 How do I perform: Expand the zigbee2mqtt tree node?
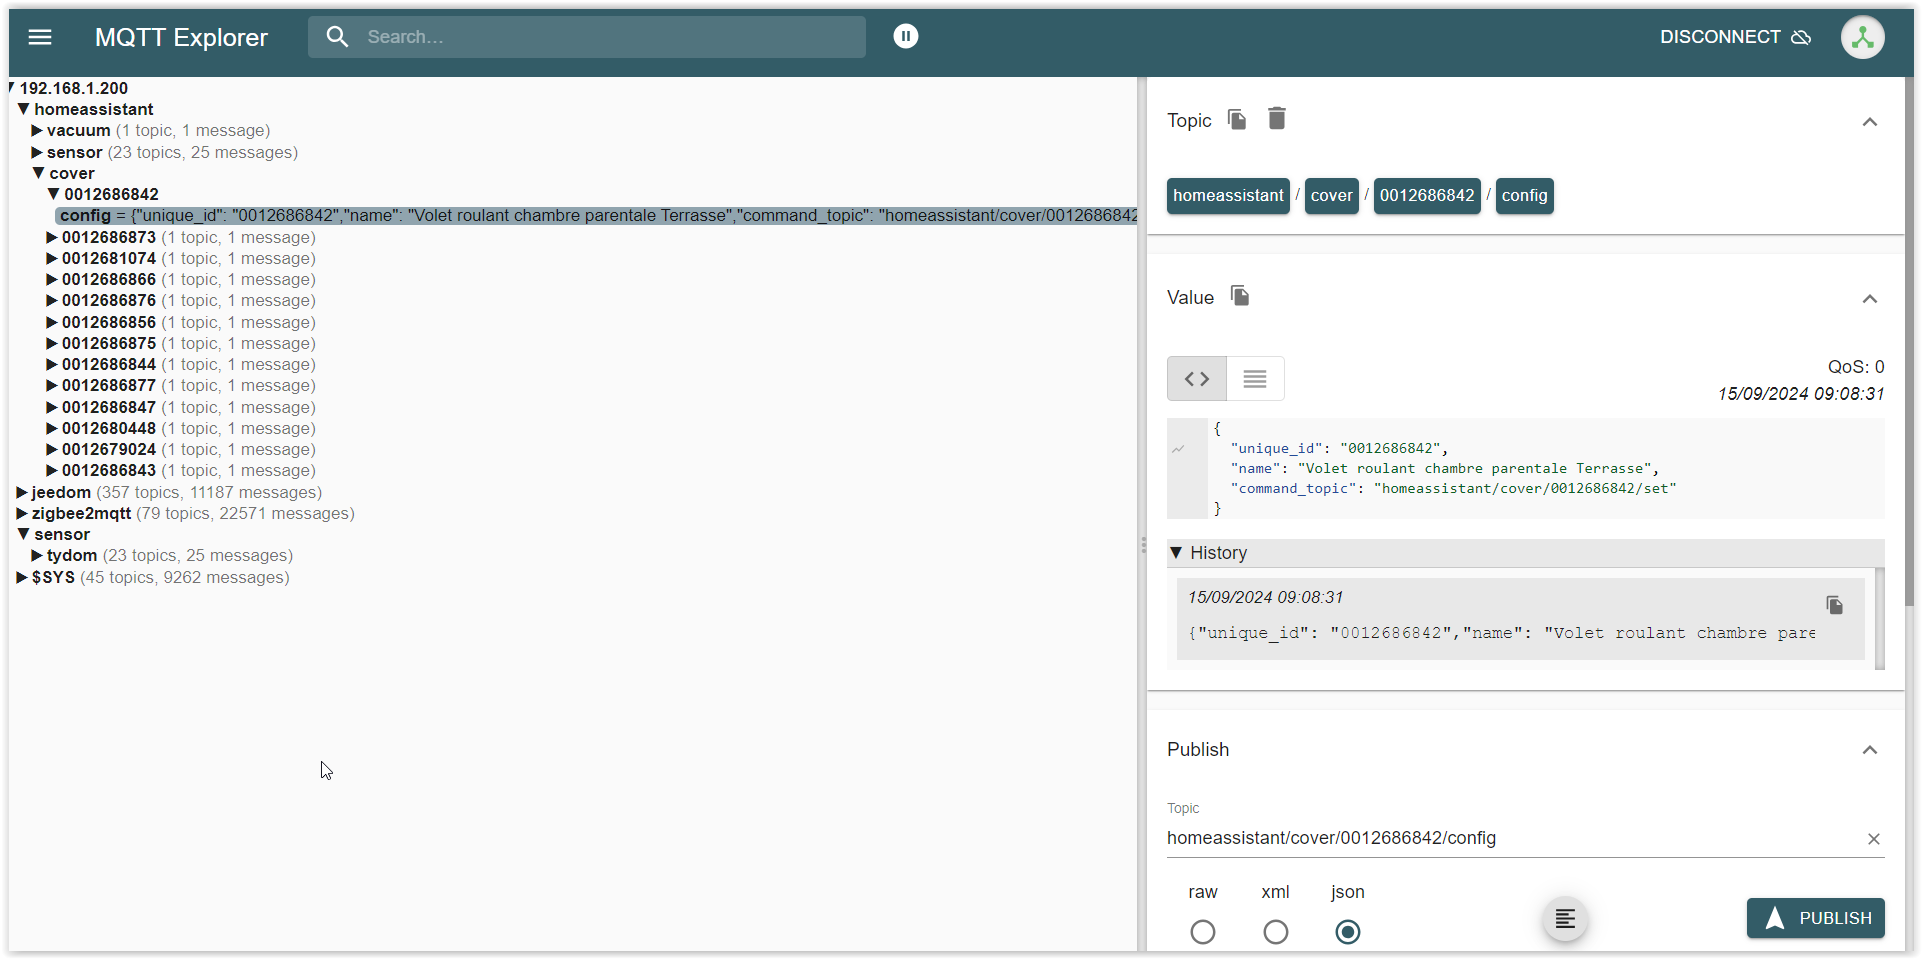tap(22, 513)
